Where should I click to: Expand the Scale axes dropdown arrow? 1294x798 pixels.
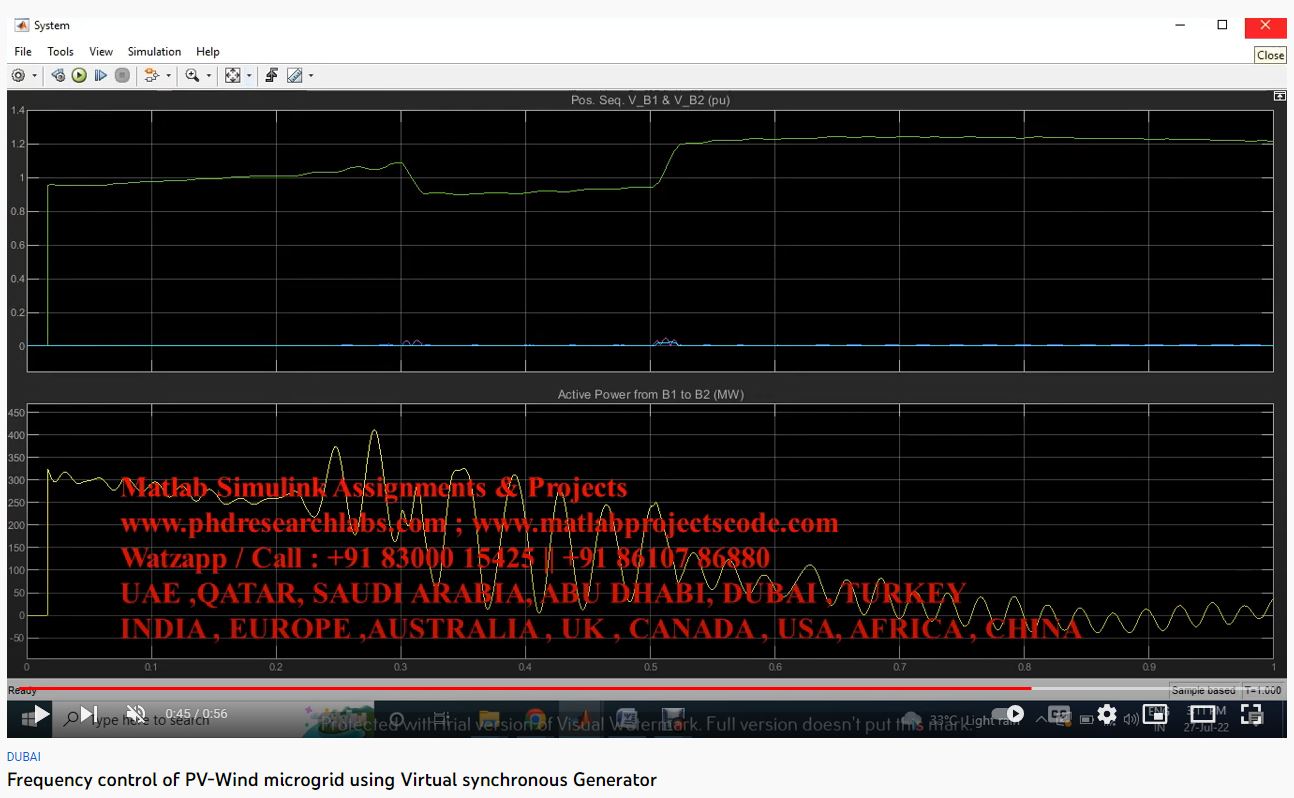click(249, 76)
